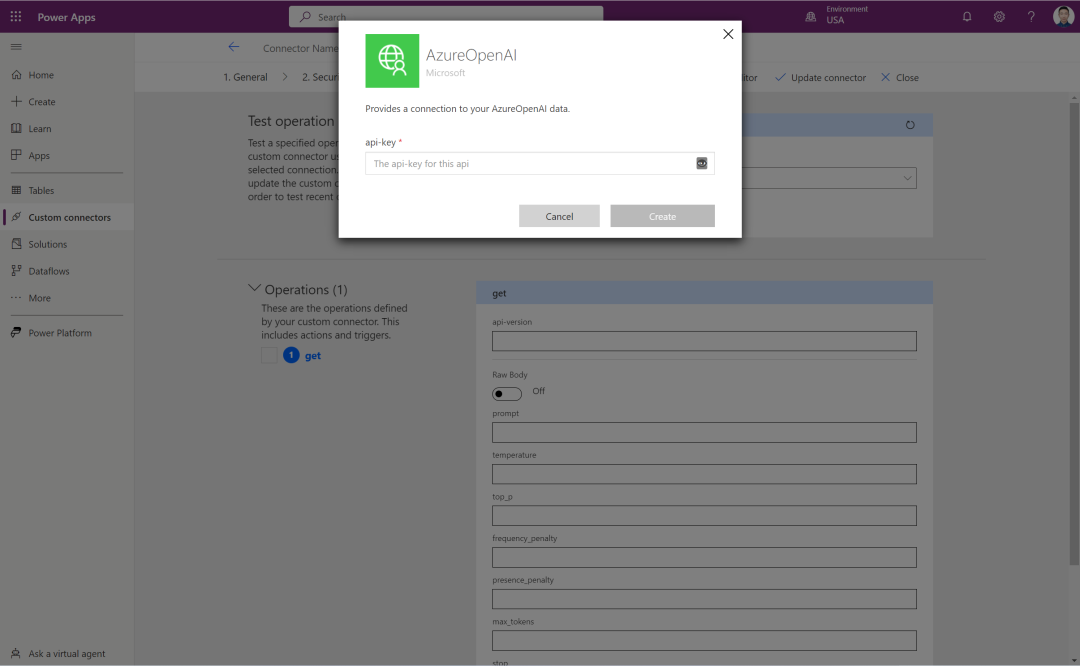
Task: Click the frequency_penalty input field
Action: (704, 557)
